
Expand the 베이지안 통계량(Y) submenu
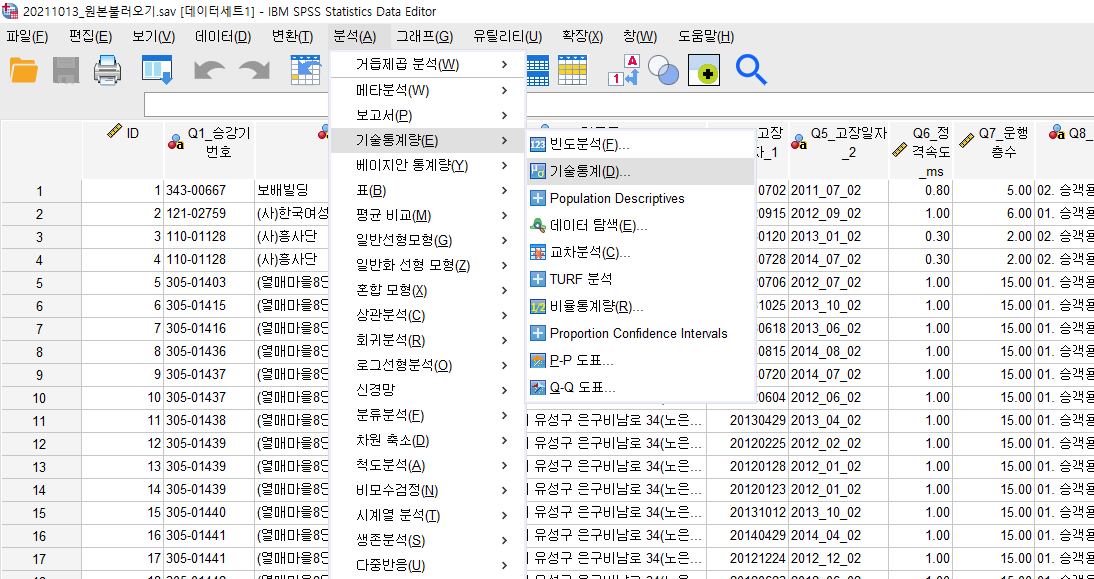click(x=427, y=165)
